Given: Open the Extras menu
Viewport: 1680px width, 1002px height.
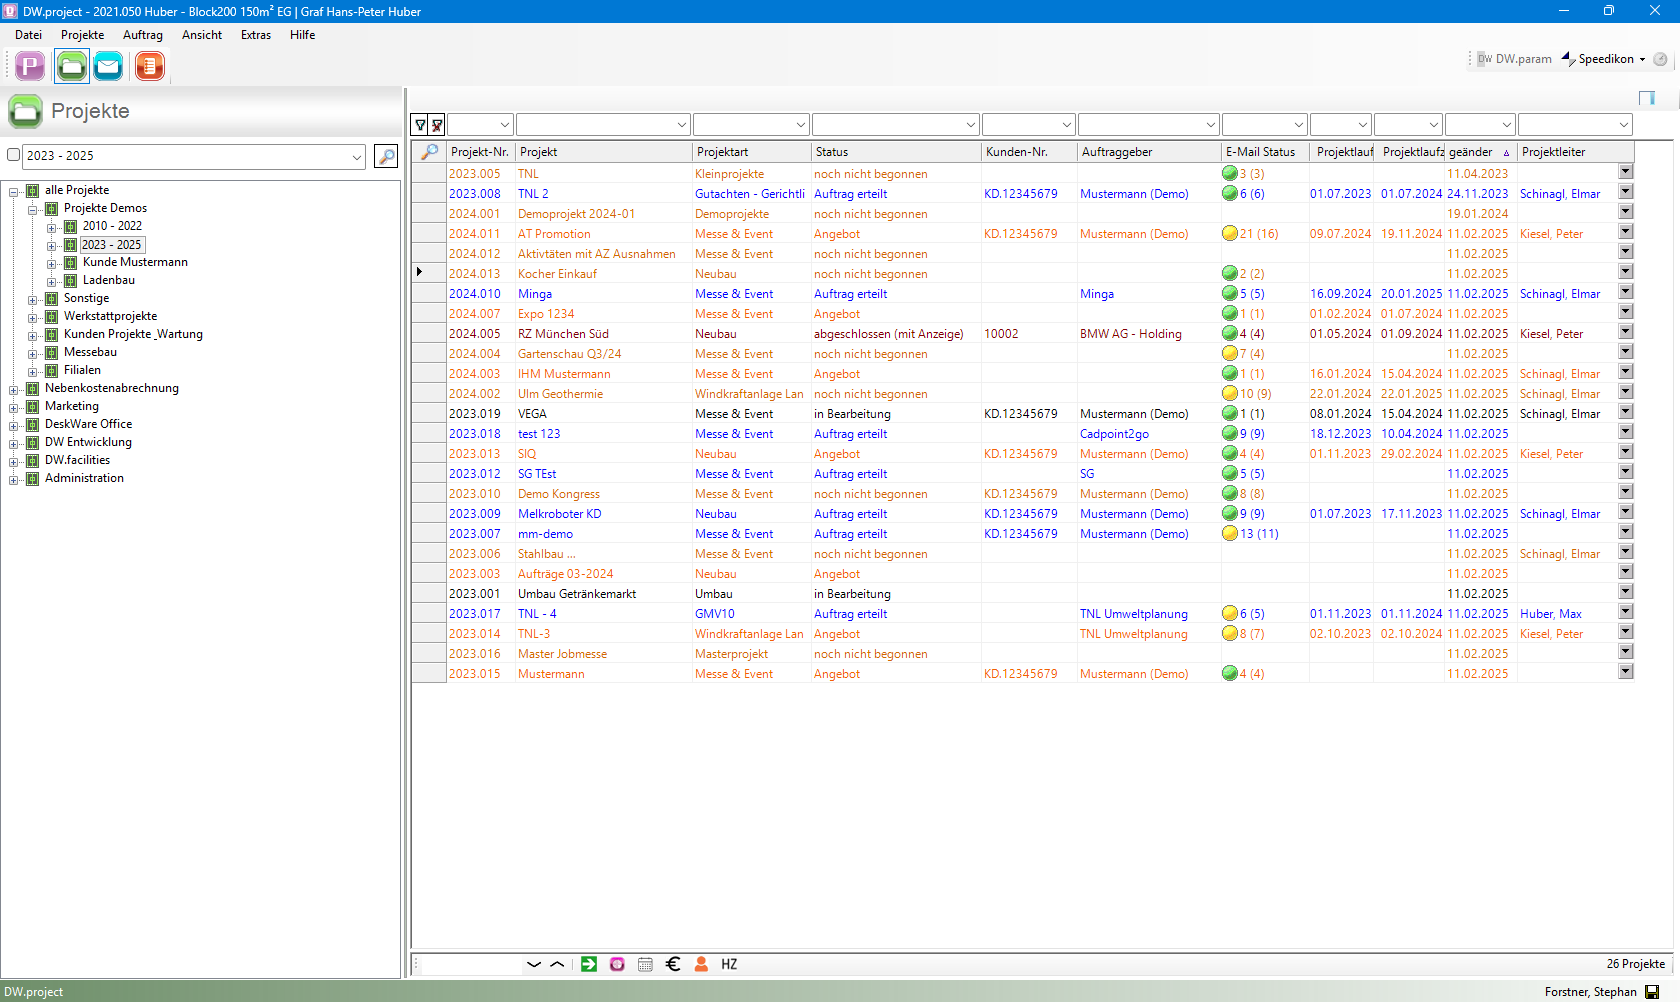Looking at the screenshot, I should (256, 35).
